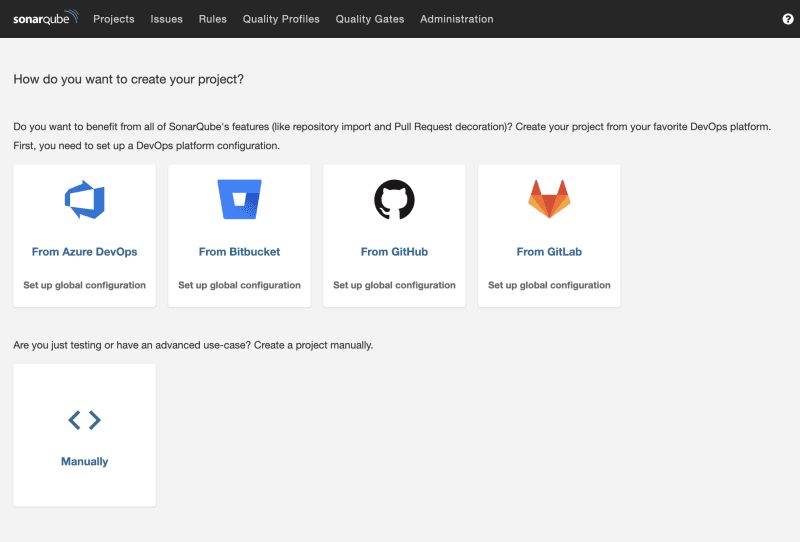
Task: Click Set up global configuration under Bitbucket
Action: coord(239,285)
